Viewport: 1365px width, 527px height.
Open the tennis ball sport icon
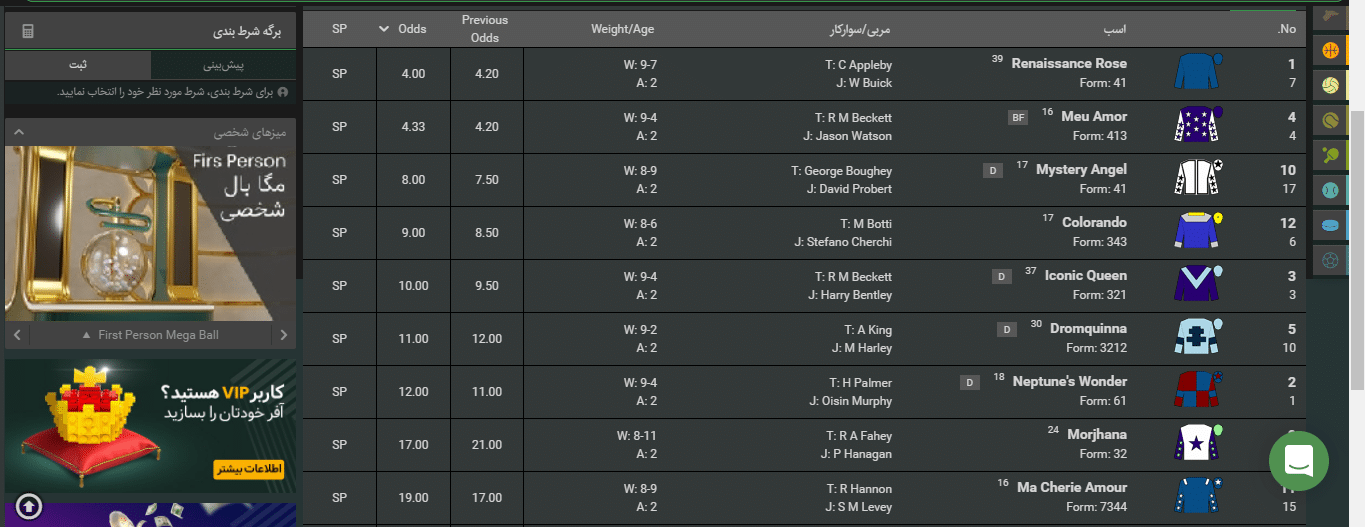point(1331,120)
